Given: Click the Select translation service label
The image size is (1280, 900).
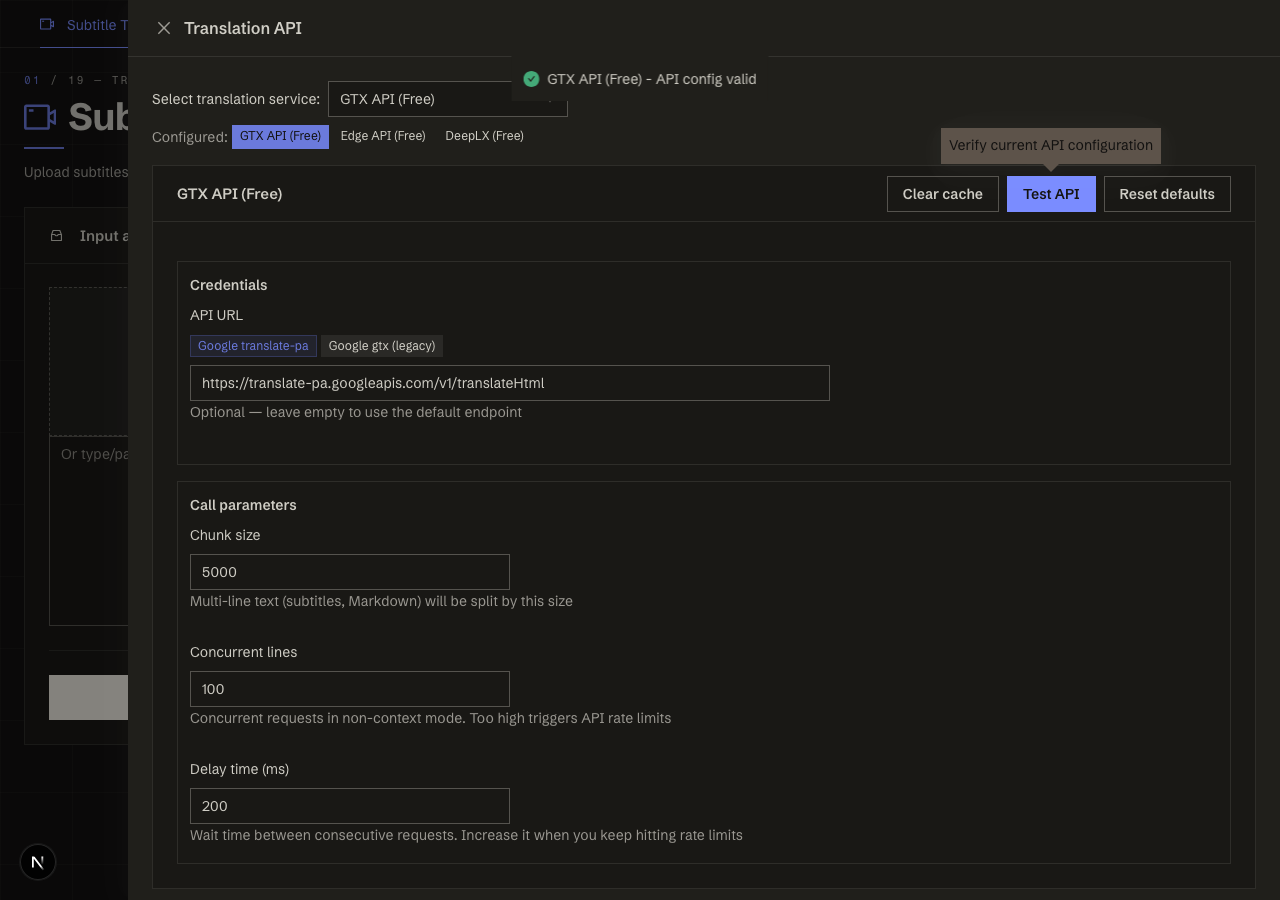Looking at the screenshot, I should 236,99.
